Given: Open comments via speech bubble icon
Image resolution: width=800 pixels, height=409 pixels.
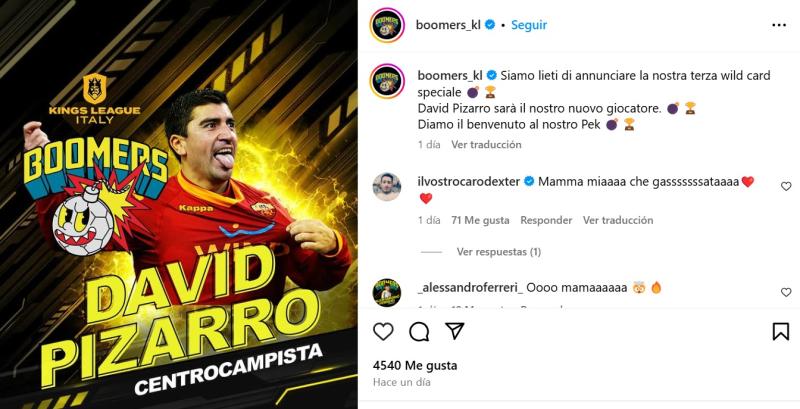Looking at the screenshot, I should [419, 332].
